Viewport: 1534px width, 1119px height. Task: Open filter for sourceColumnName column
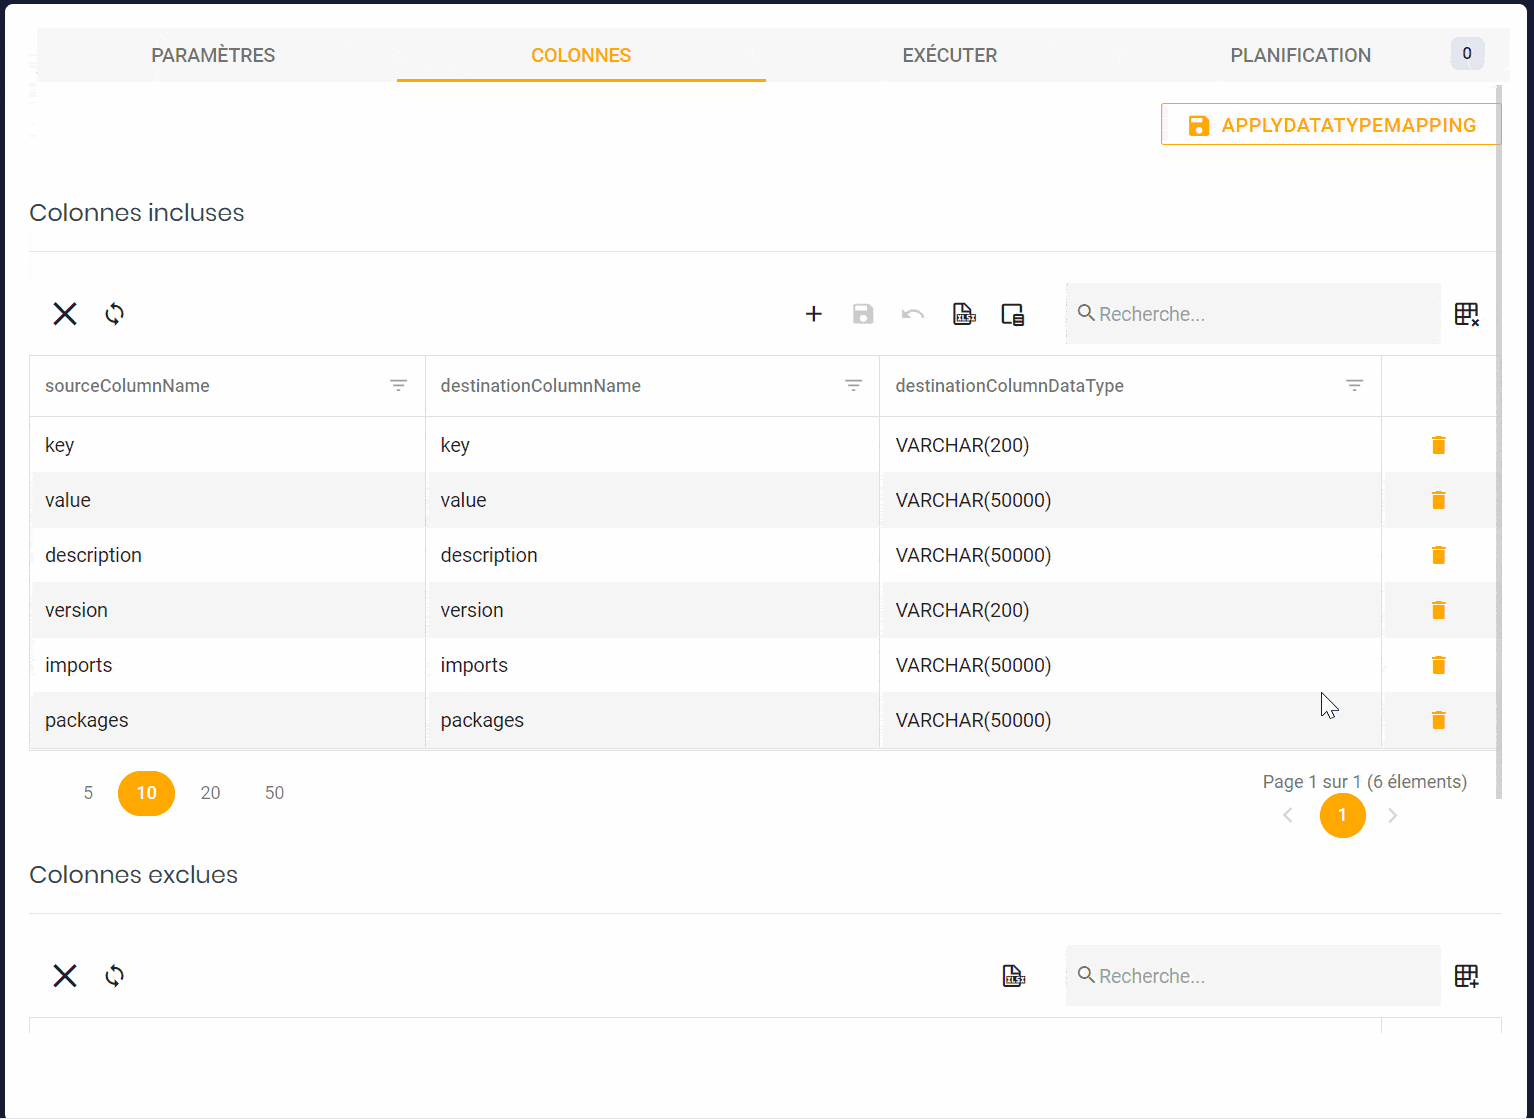click(x=398, y=386)
